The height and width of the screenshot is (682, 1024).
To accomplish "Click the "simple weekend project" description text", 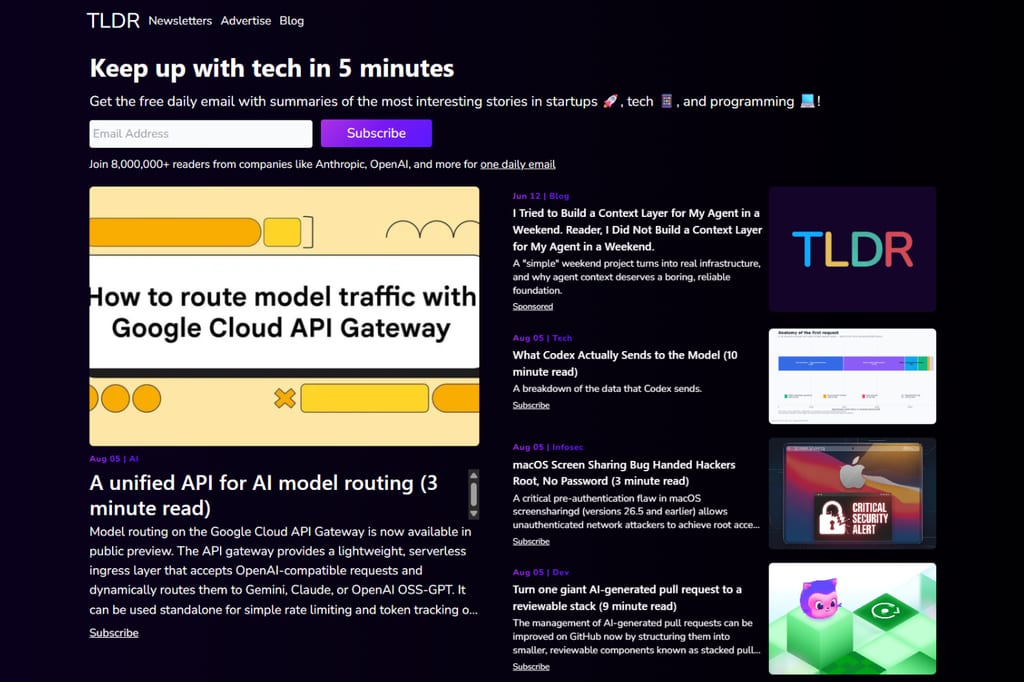I will click(637, 277).
